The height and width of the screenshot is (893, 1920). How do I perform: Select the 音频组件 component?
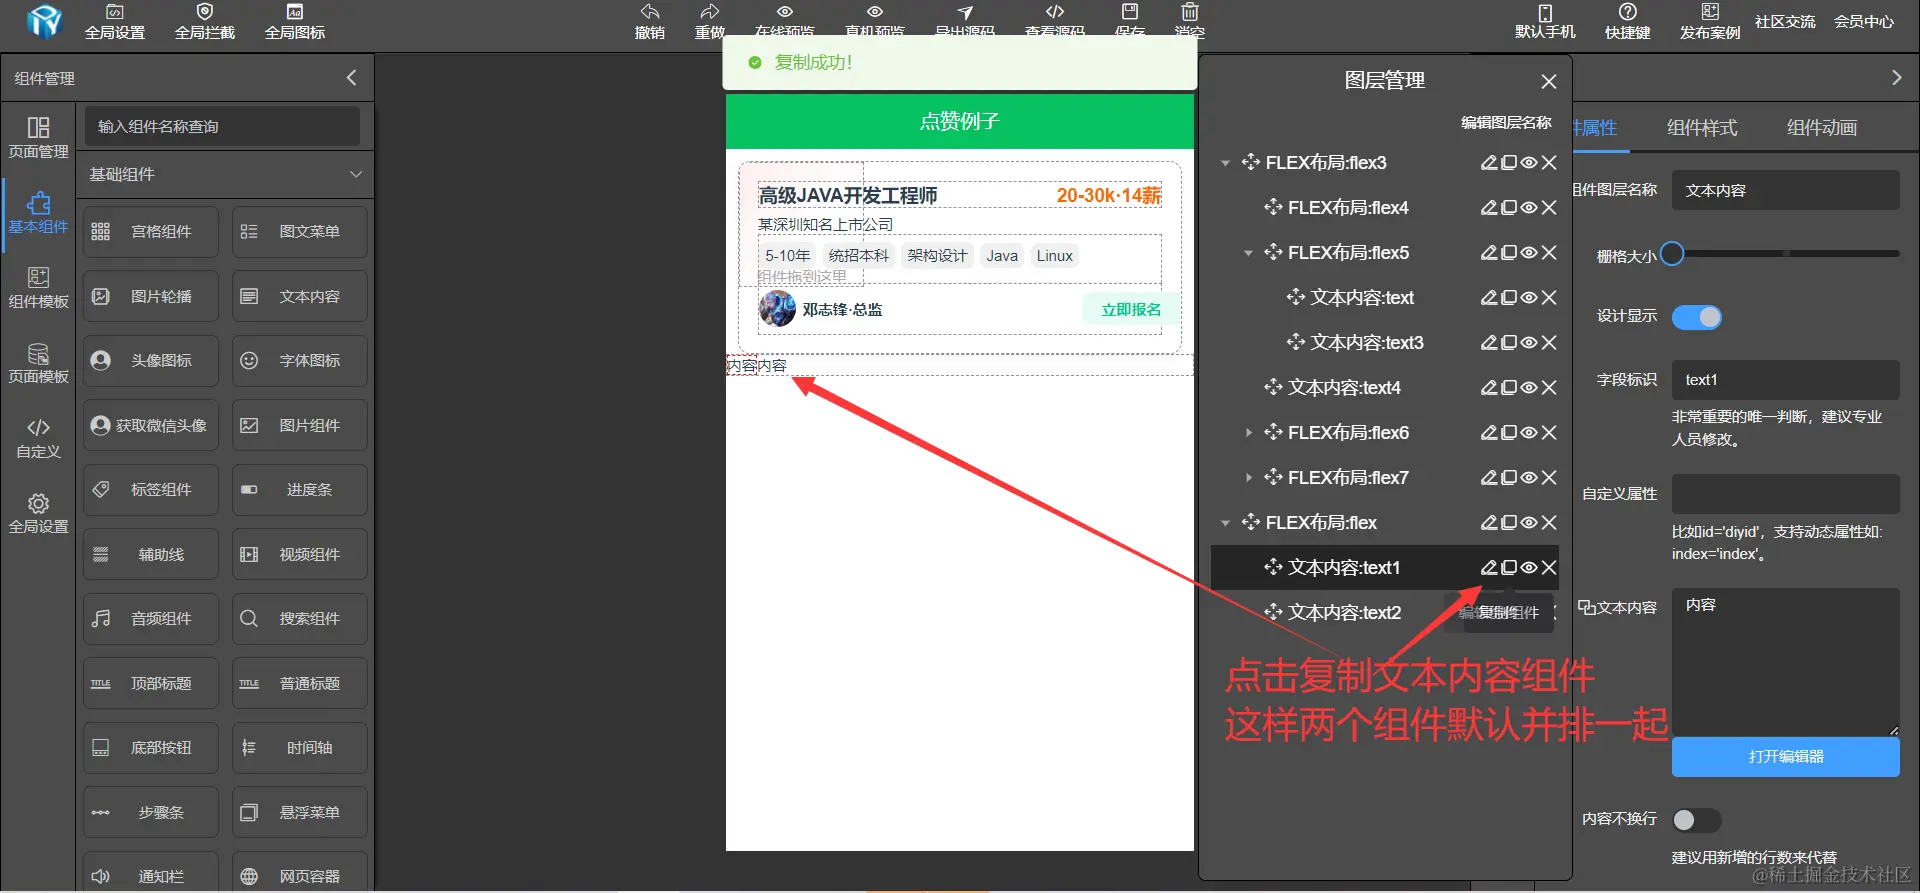coord(151,619)
